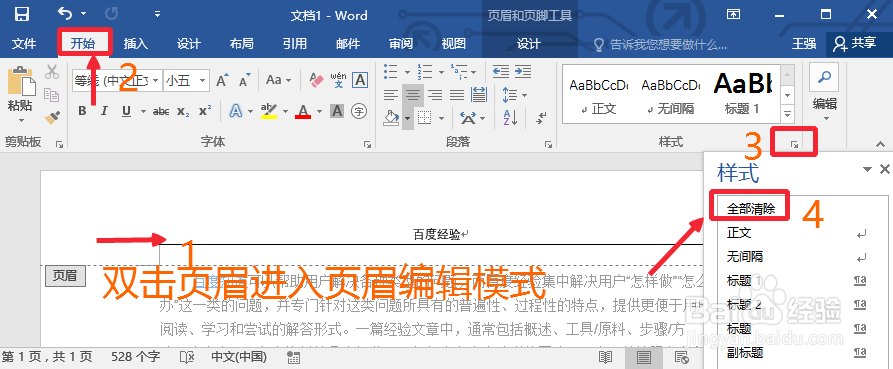The image size is (893, 369).
Task: Click the multilevel list icon
Action: (x=458, y=71)
